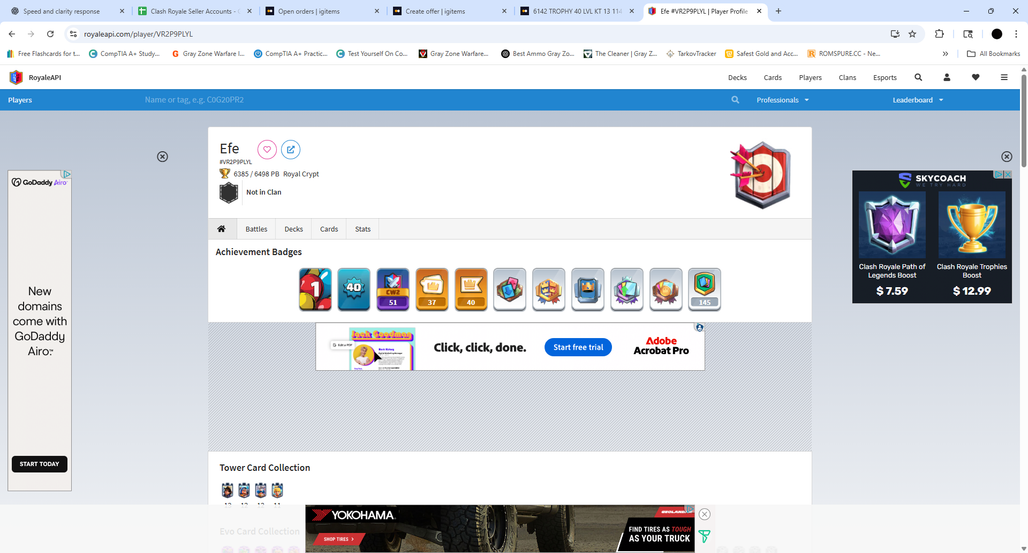This screenshot has height=553, width=1028.
Task: Click Clash Royale Trophies Boost ad
Action: [972, 244]
